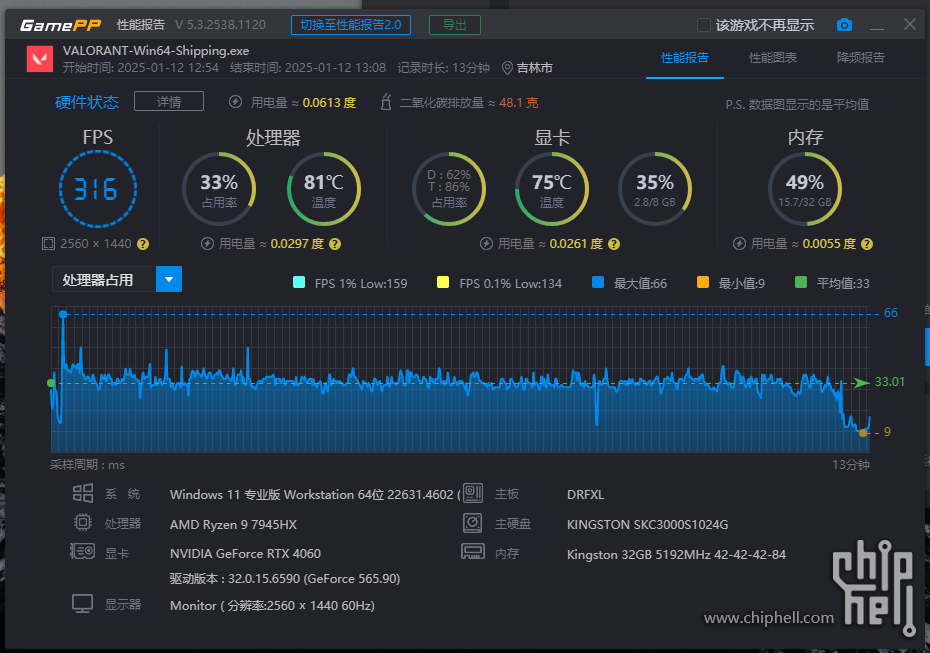Open the 降频报告 tab

(860, 58)
